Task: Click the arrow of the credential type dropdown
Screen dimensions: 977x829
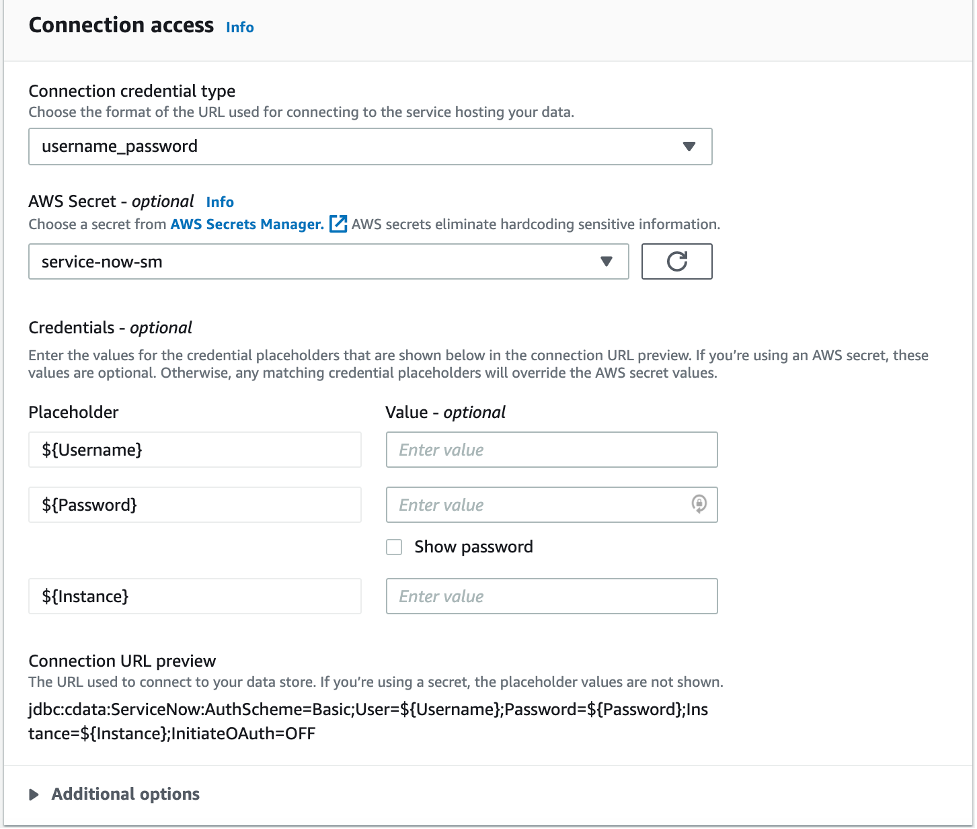Action: 688,146
